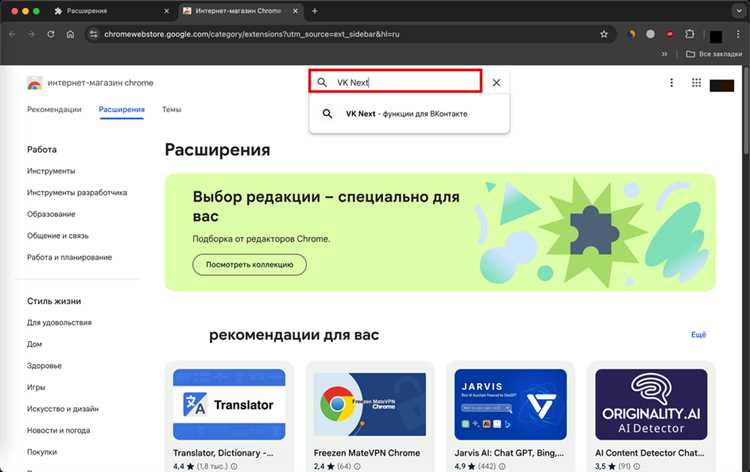Screen dimensions: 750x472
Task: Open the Инструменты category
Action: (51, 171)
